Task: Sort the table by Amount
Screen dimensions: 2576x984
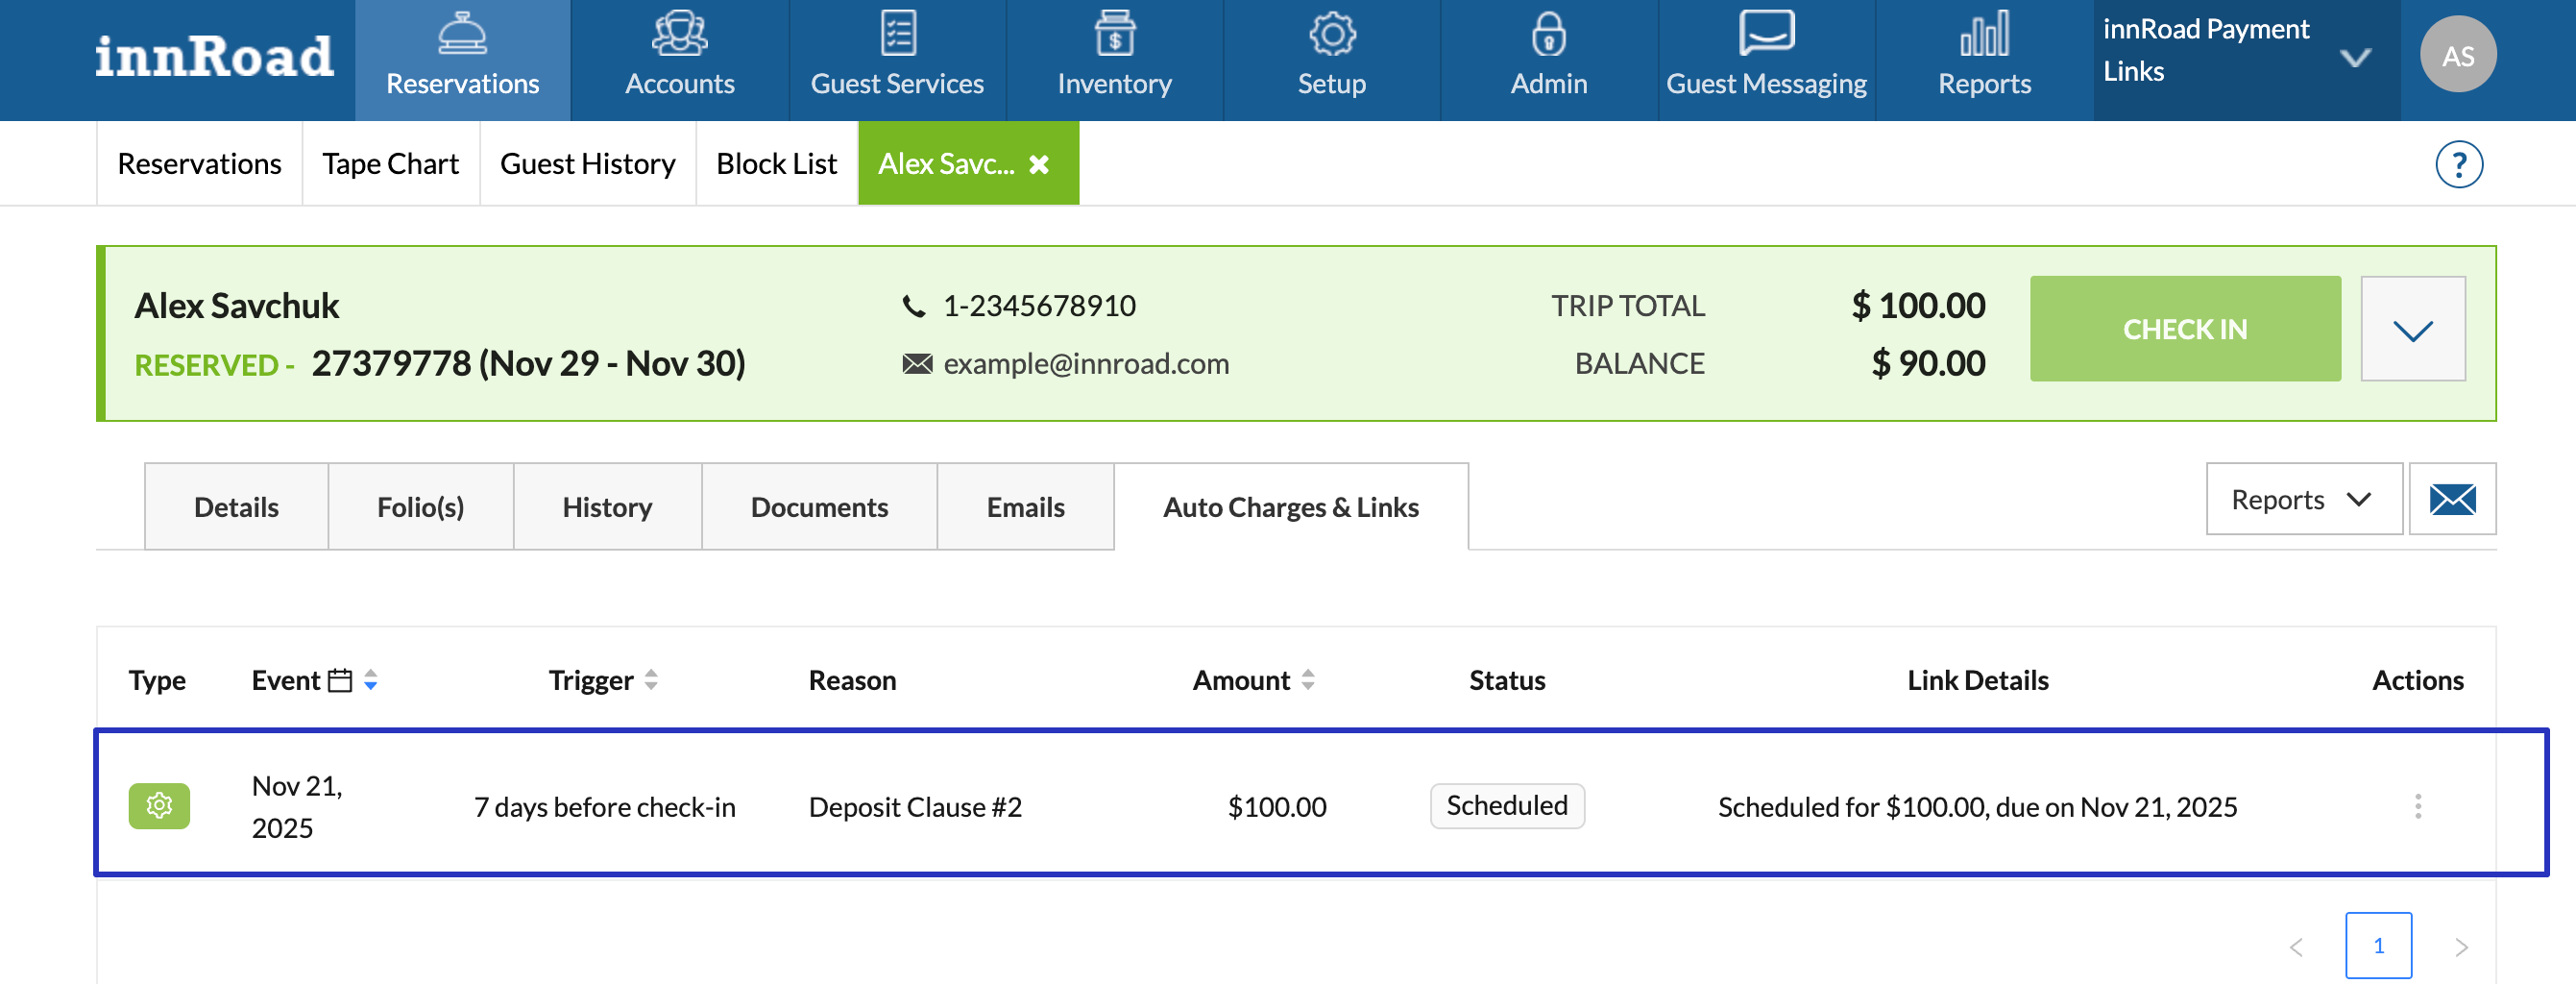Action: click(x=1307, y=681)
